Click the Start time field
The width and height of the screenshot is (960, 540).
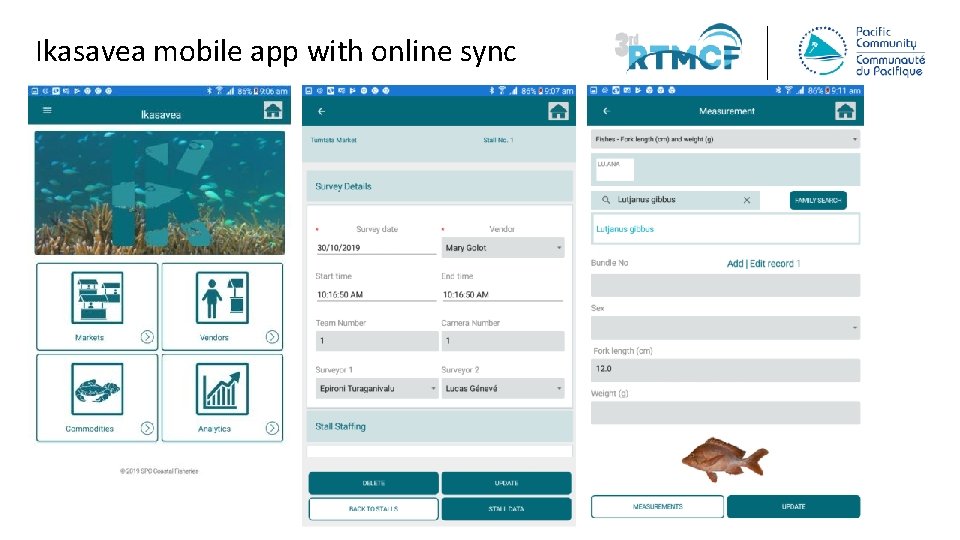pos(376,294)
